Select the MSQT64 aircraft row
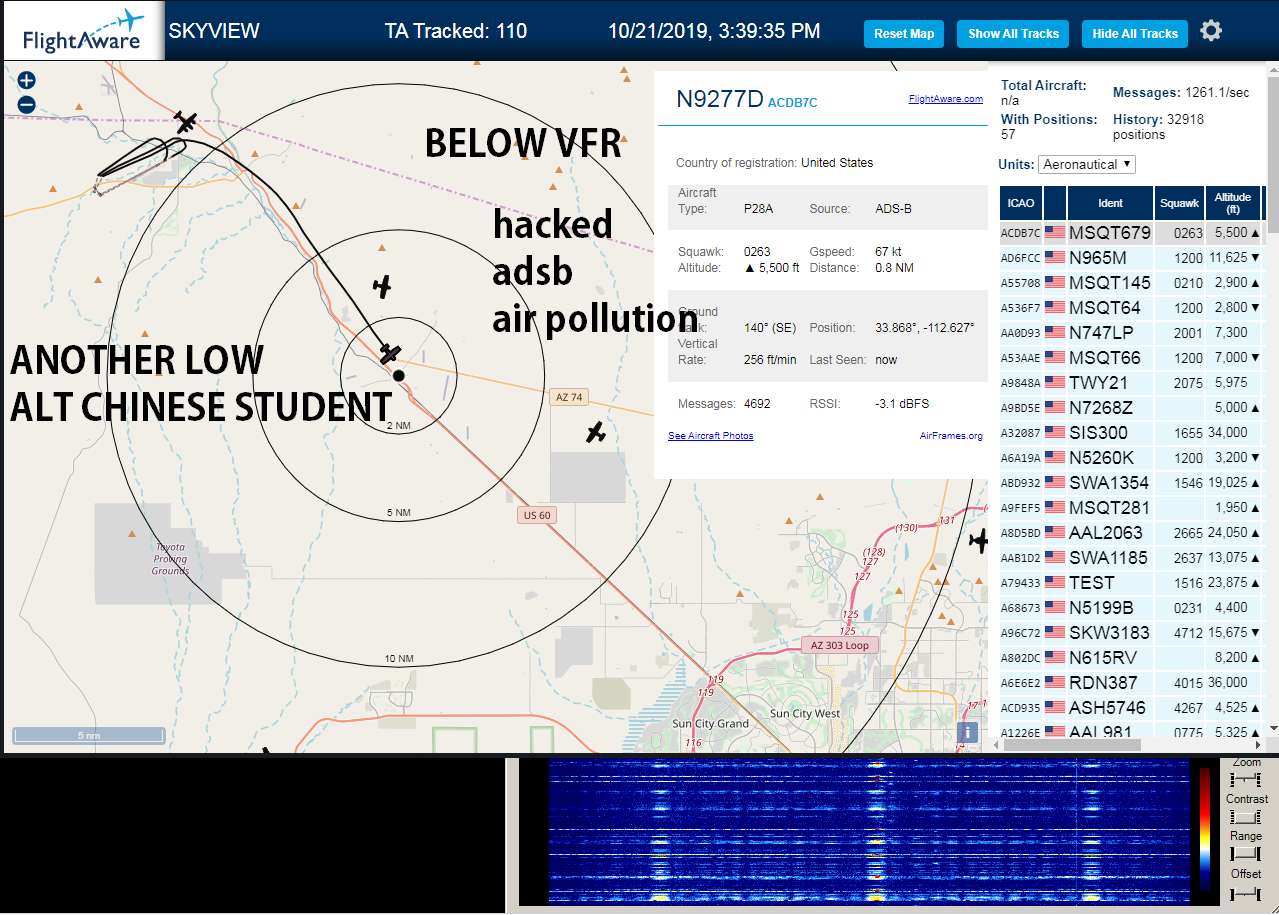Image resolution: width=1279 pixels, height=915 pixels. tap(1131, 307)
